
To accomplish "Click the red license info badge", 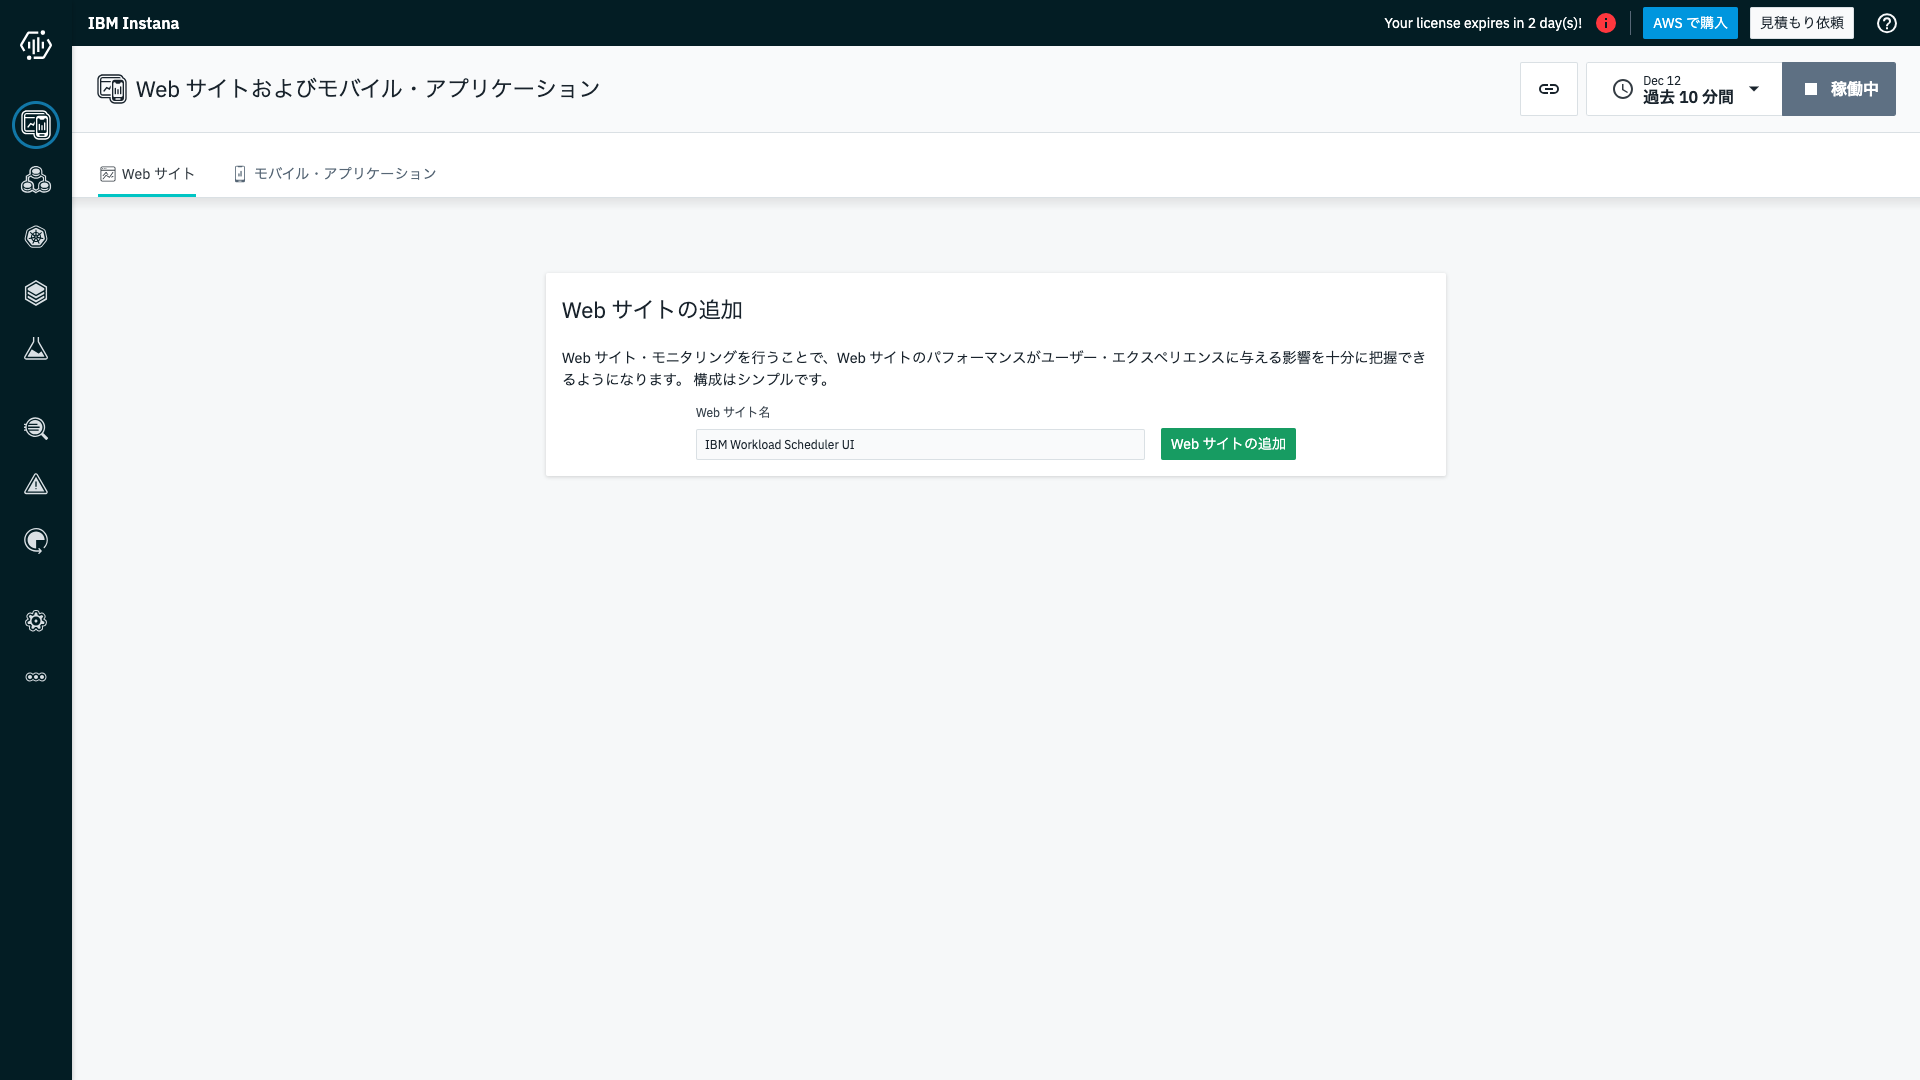I will pyautogui.click(x=1607, y=23).
